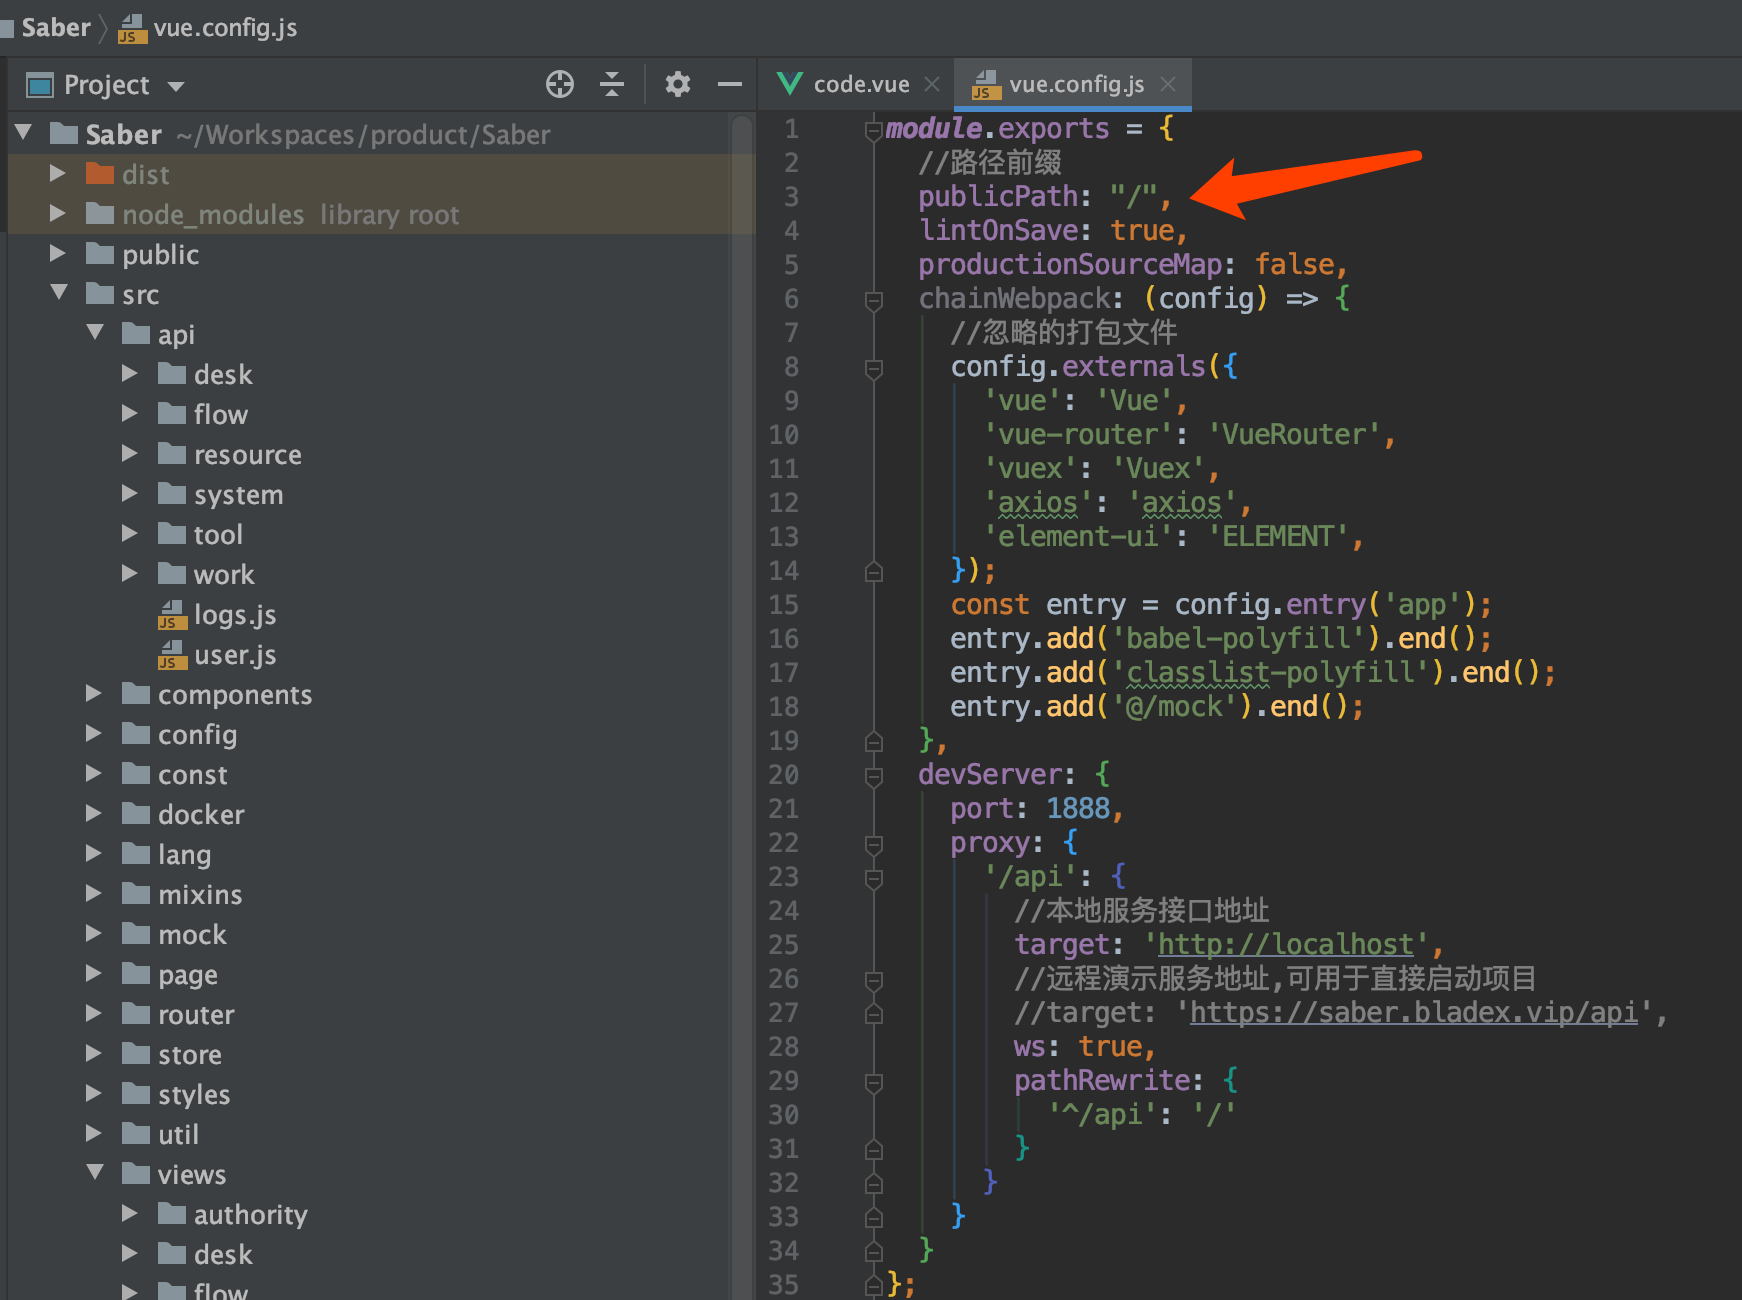Open user.js file in tree
This screenshot has height=1300, width=1742.
[x=235, y=655]
